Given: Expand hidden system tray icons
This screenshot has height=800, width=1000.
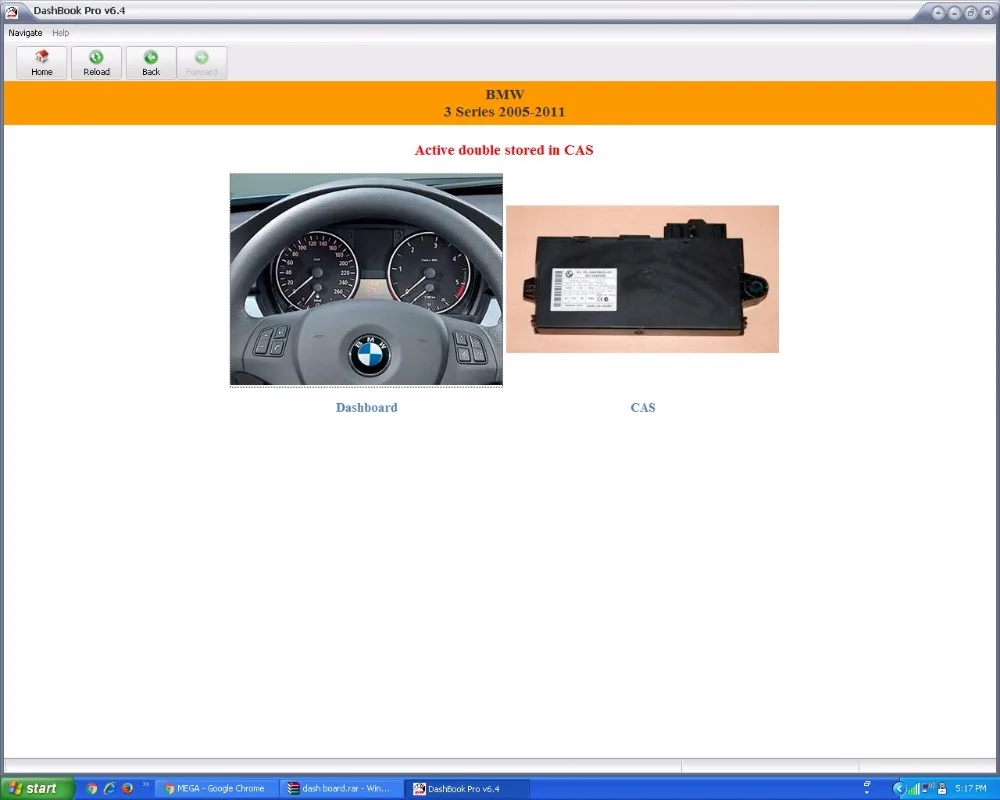Looking at the screenshot, I should point(897,788).
